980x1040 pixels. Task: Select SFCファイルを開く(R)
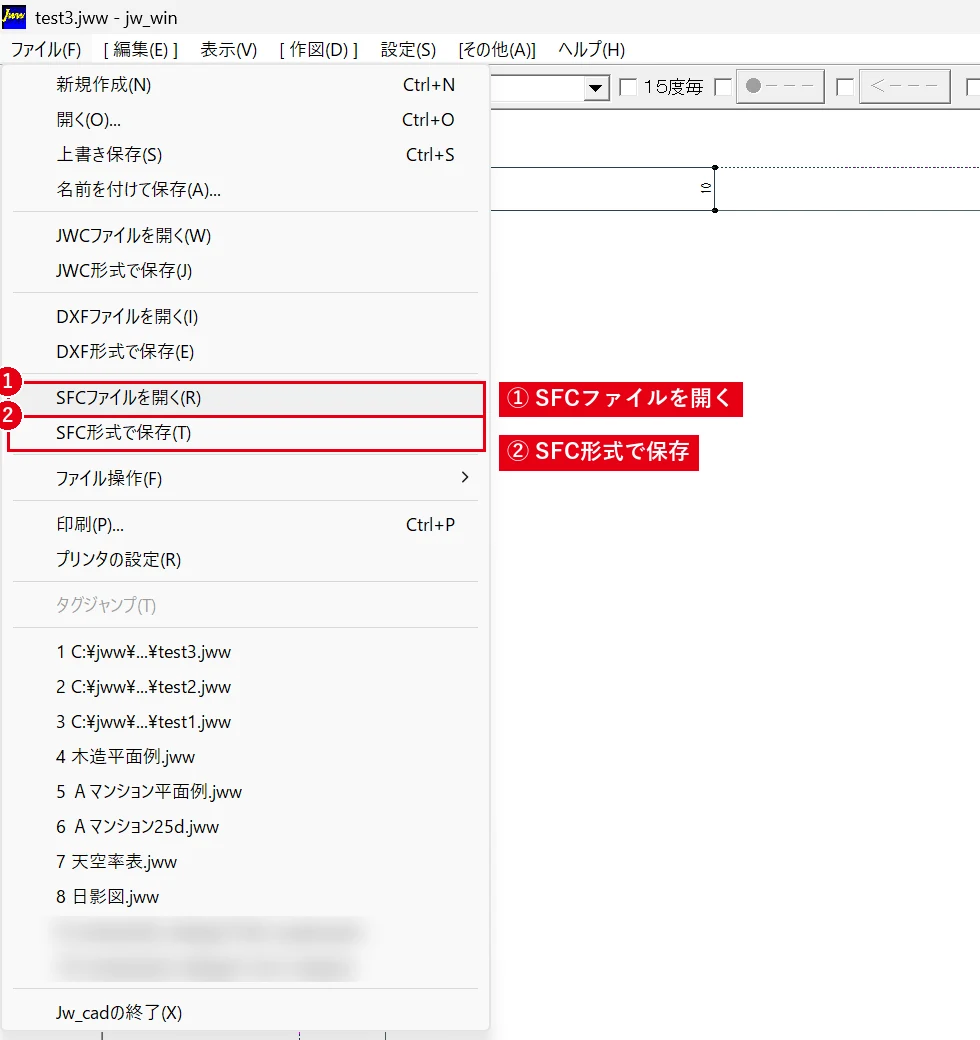click(245, 398)
